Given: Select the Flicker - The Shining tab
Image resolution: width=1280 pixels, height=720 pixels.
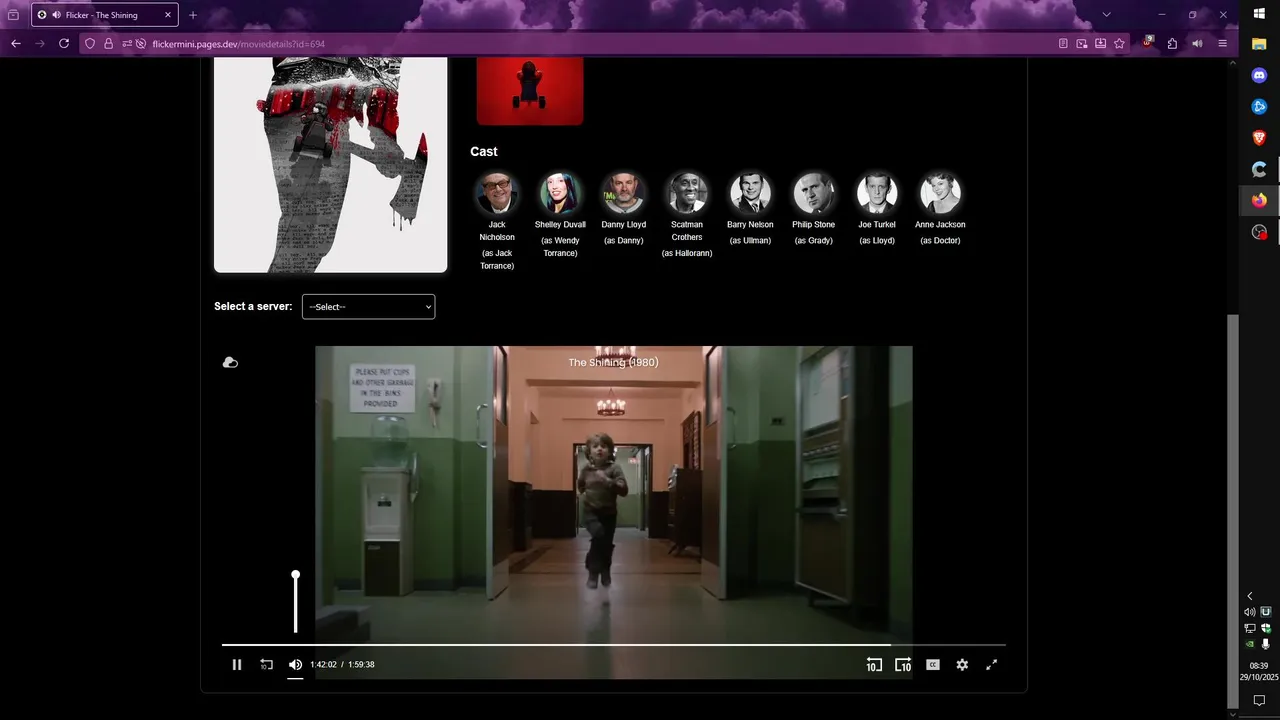Looking at the screenshot, I should click(105, 15).
